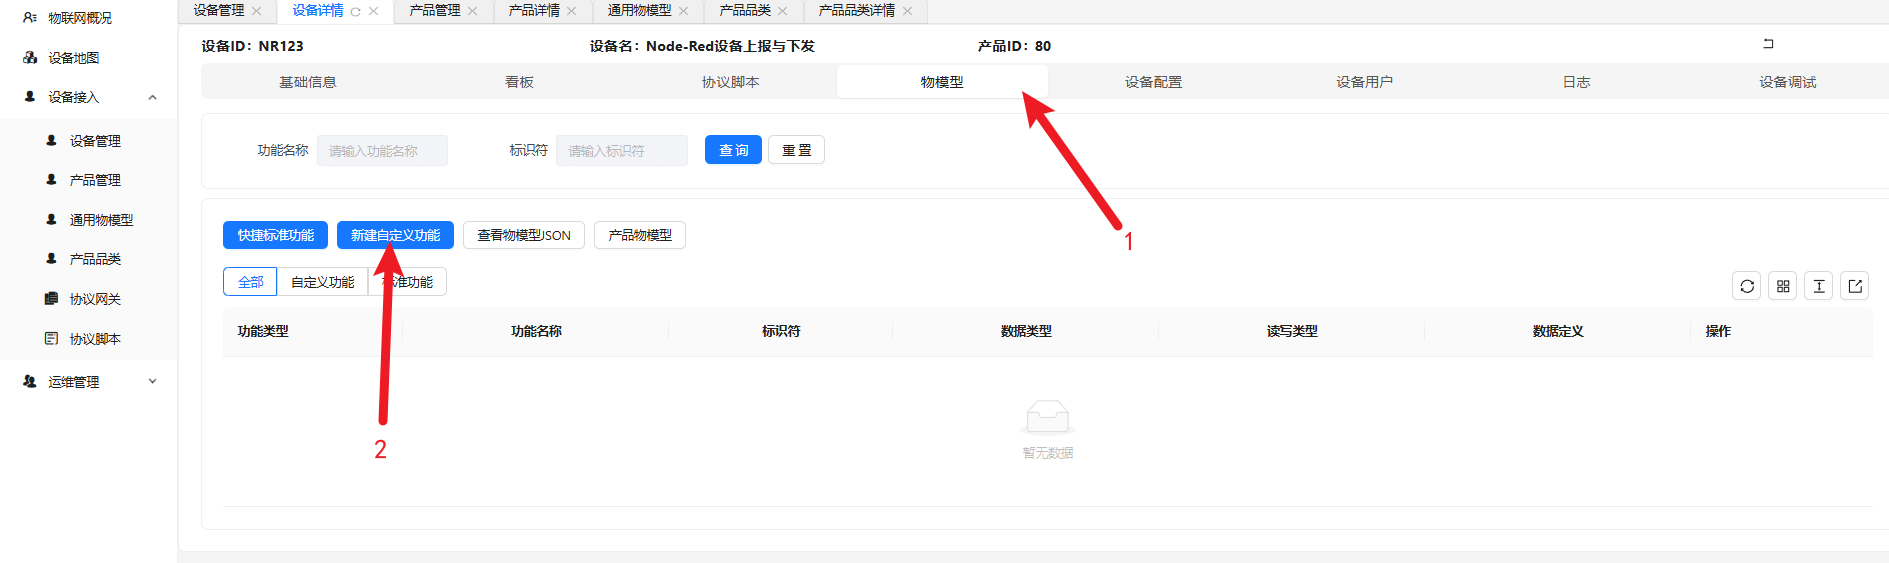Click the 查询 search button
The image size is (1889, 563).
[733, 150]
